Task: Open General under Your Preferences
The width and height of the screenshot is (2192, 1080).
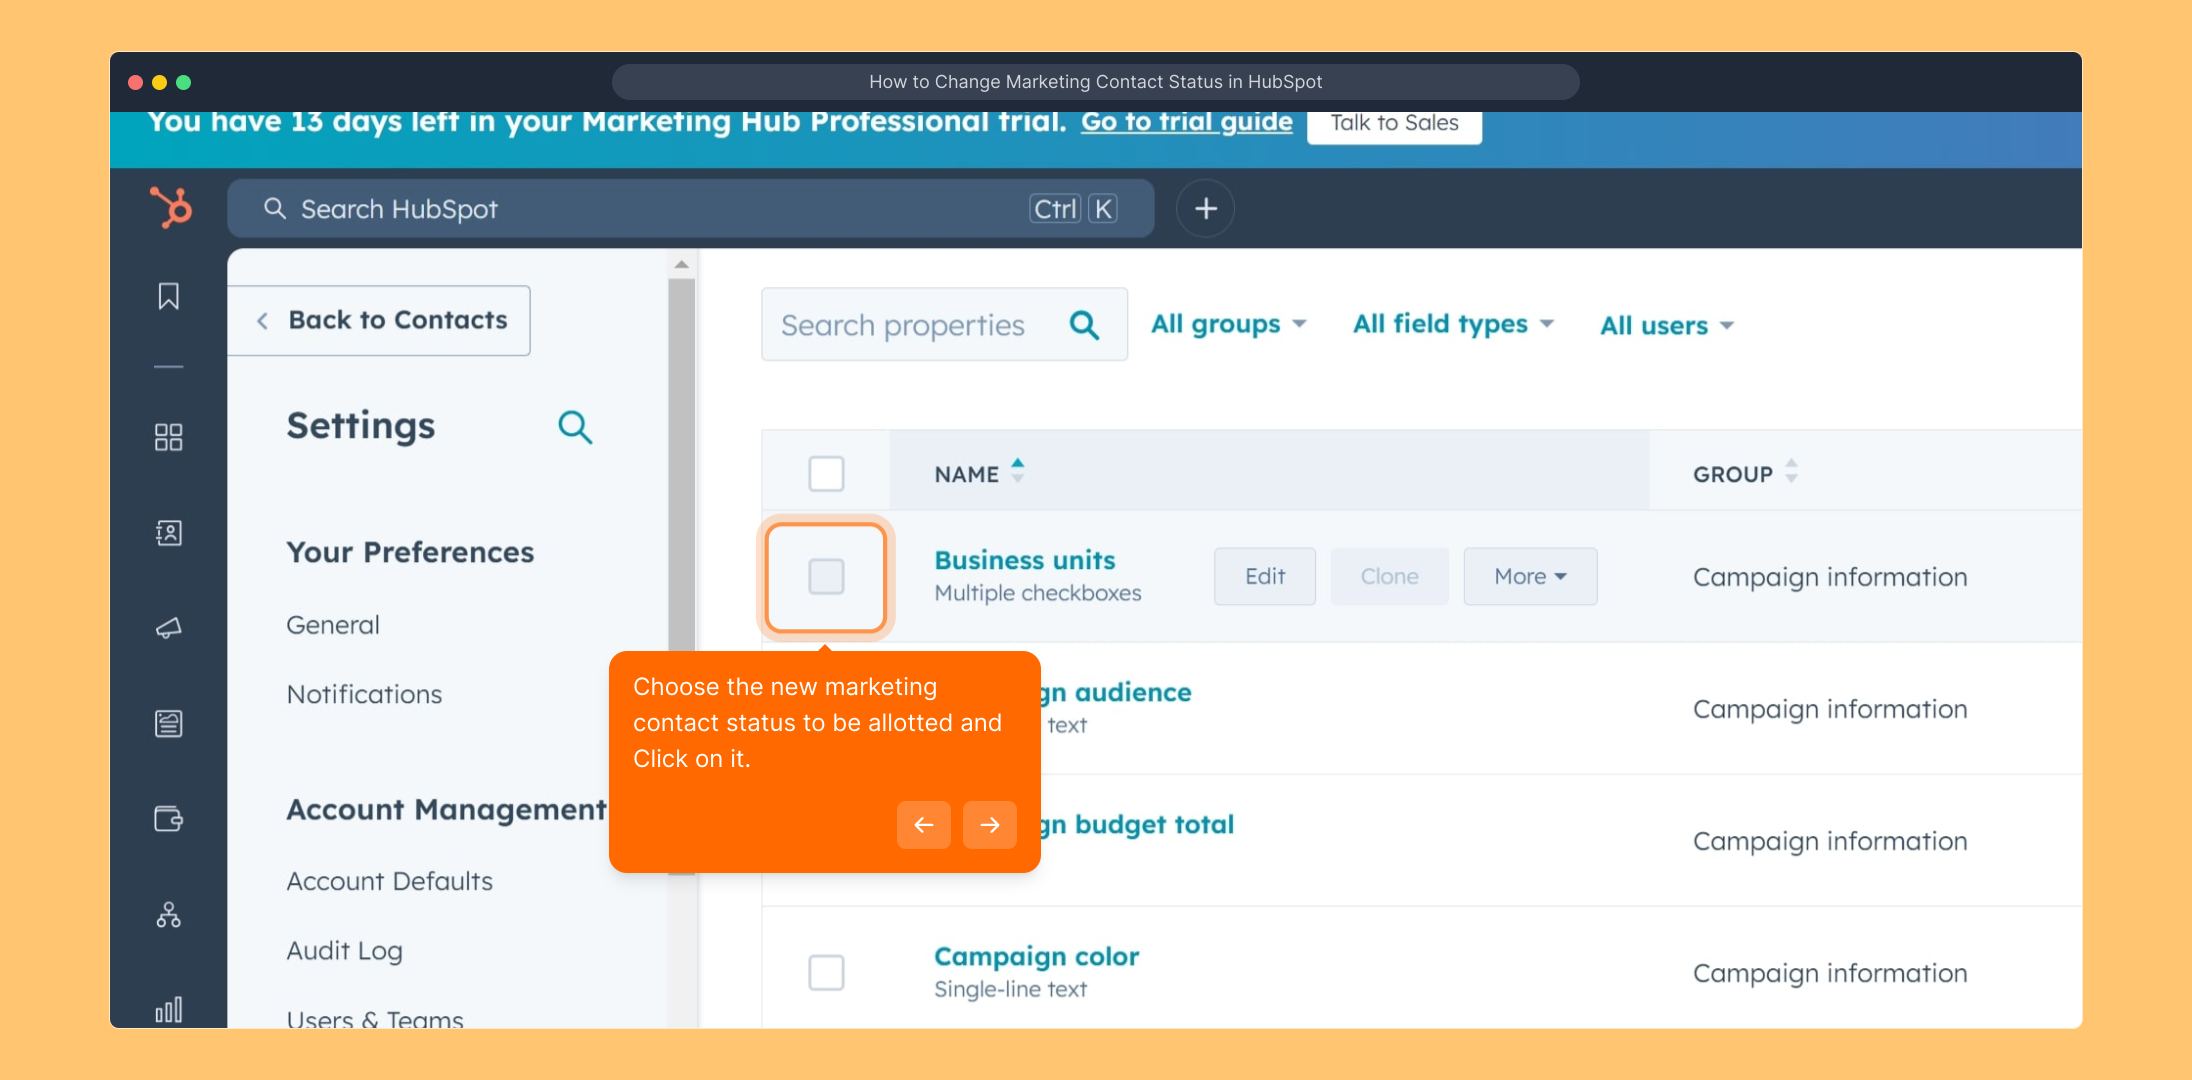Action: coord(333,625)
